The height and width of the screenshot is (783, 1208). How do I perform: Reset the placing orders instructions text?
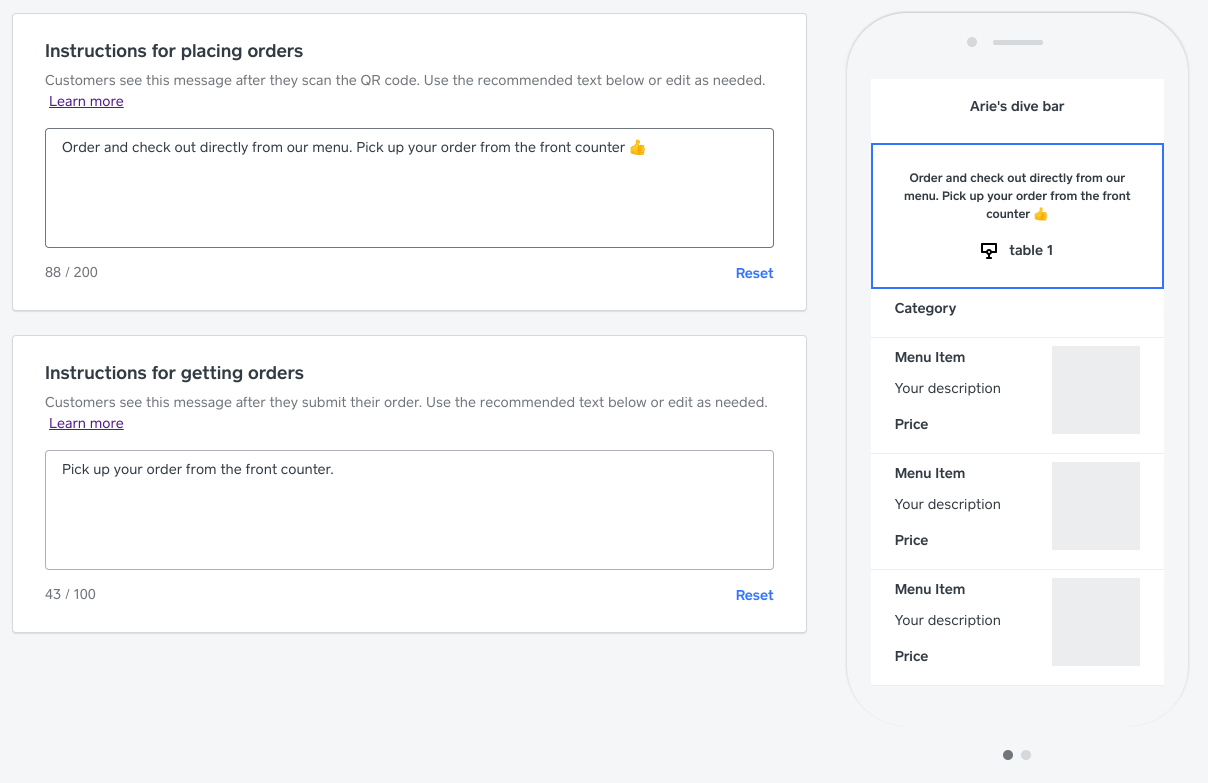(x=754, y=273)
